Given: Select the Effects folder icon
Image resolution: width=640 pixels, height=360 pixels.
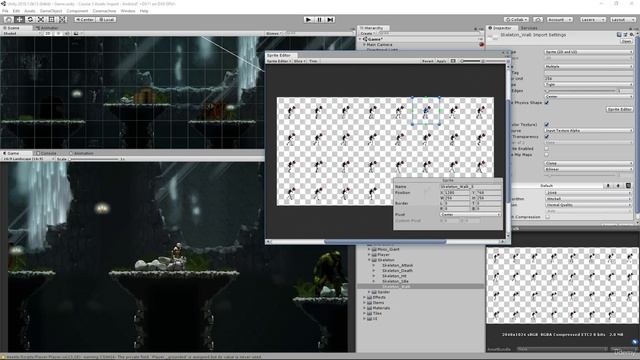Looking at the screenshot, I should click(369, 298).
